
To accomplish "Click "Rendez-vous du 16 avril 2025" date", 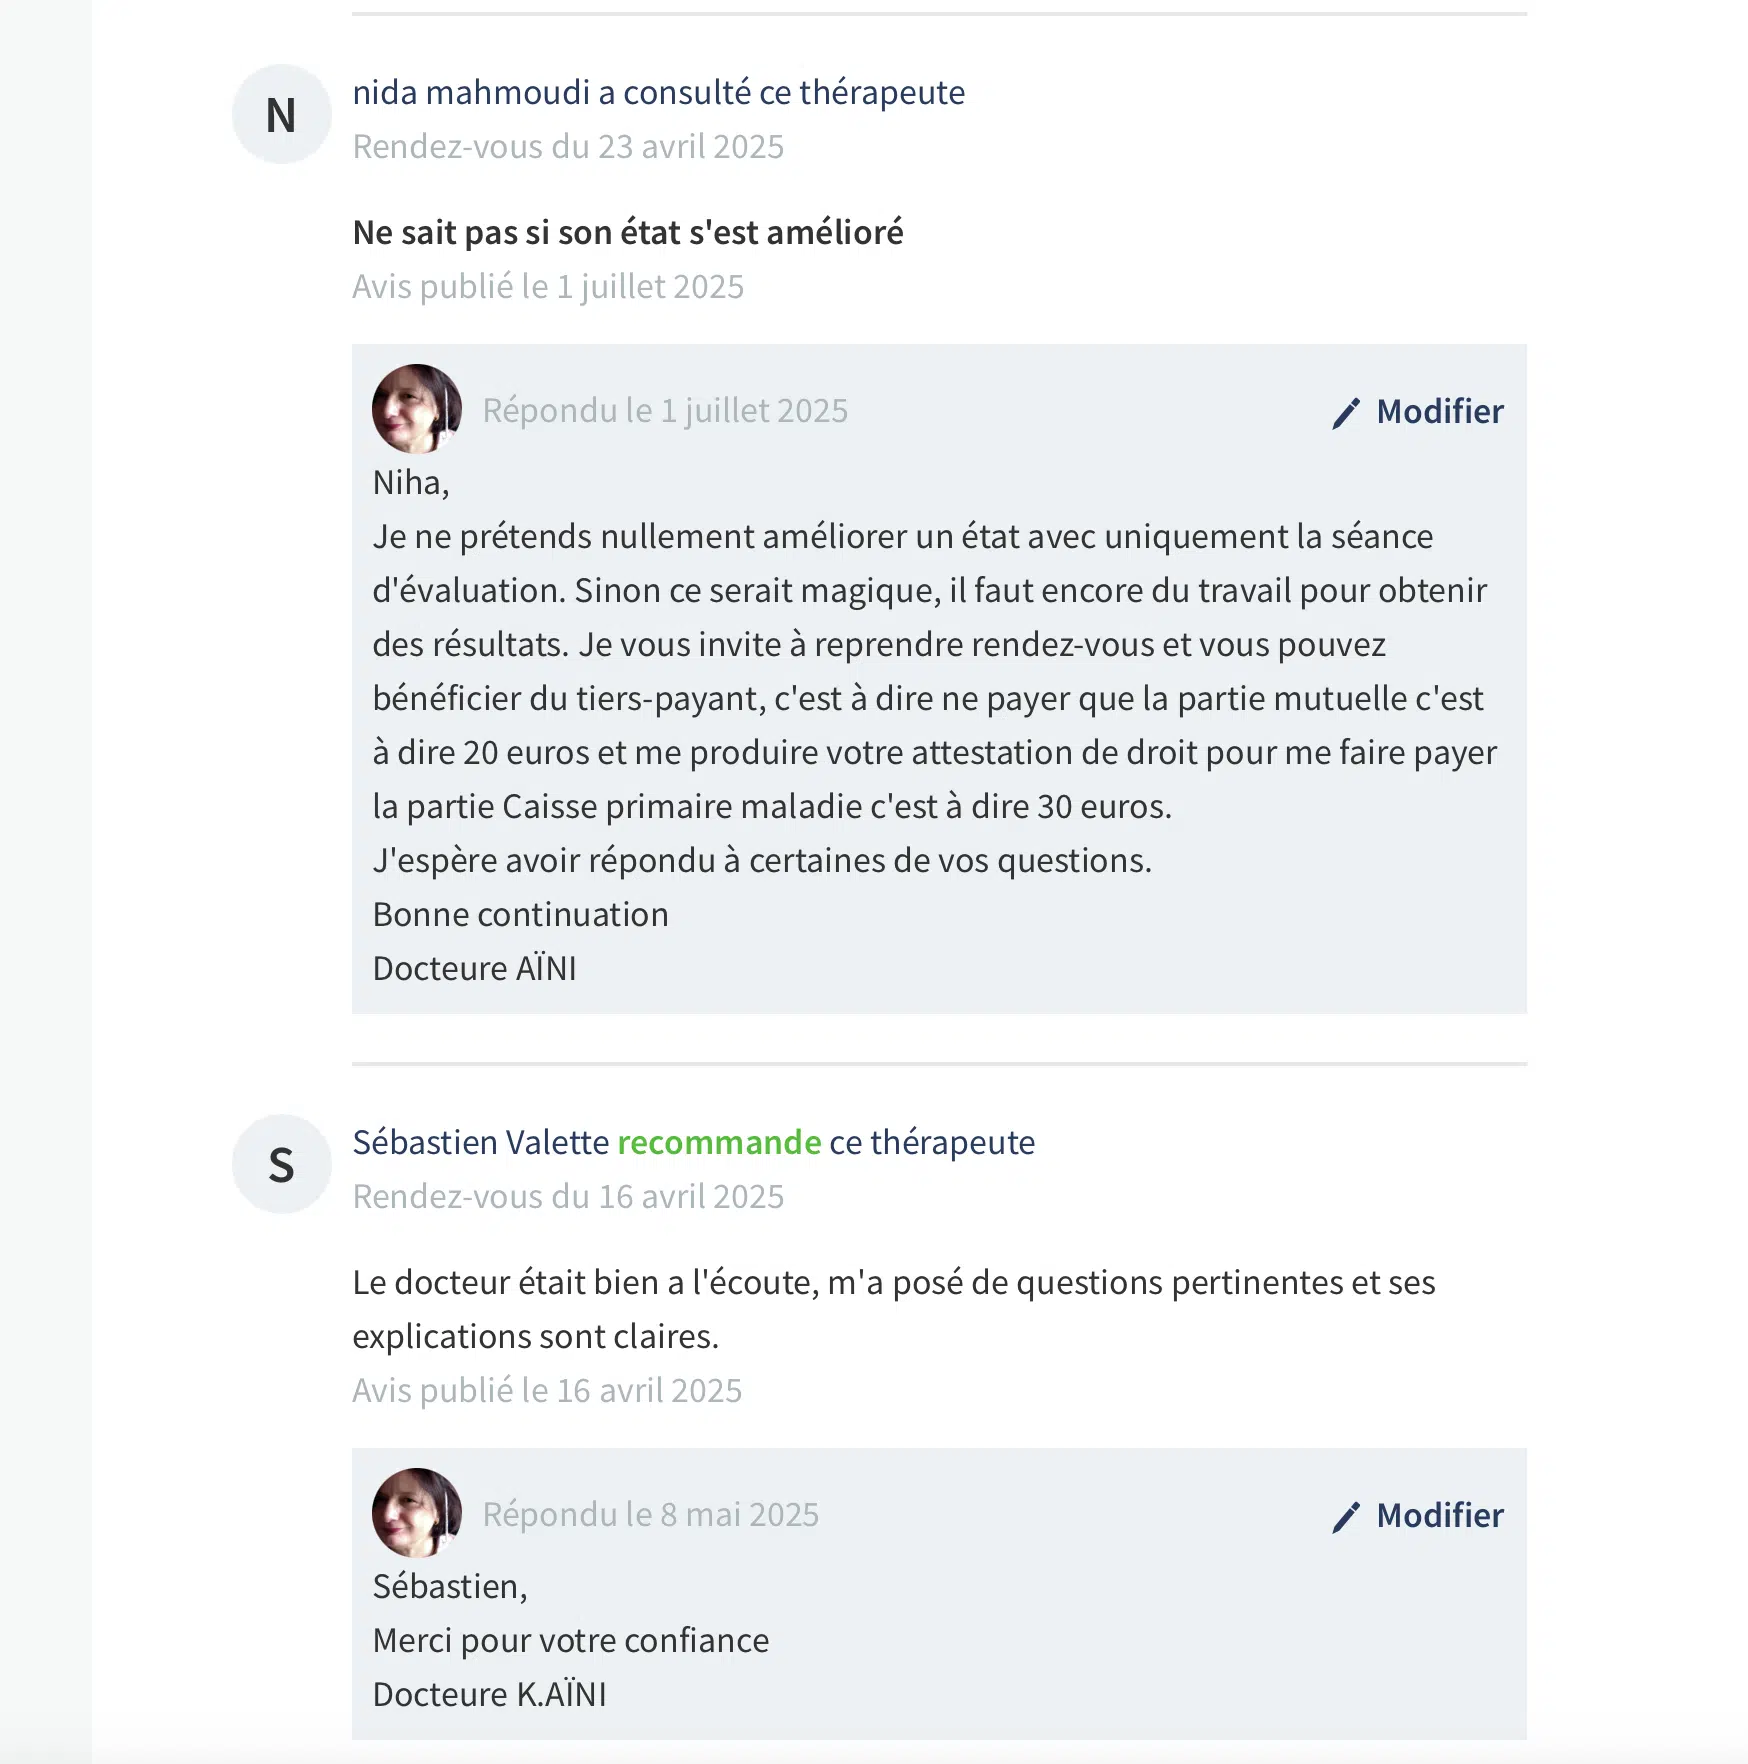I will (x=568, y=1197).
